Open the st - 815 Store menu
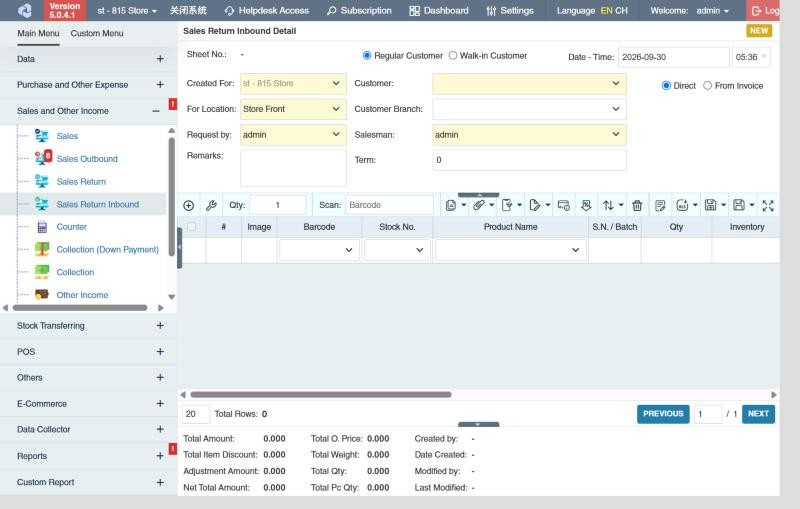 tap(127, 11)
